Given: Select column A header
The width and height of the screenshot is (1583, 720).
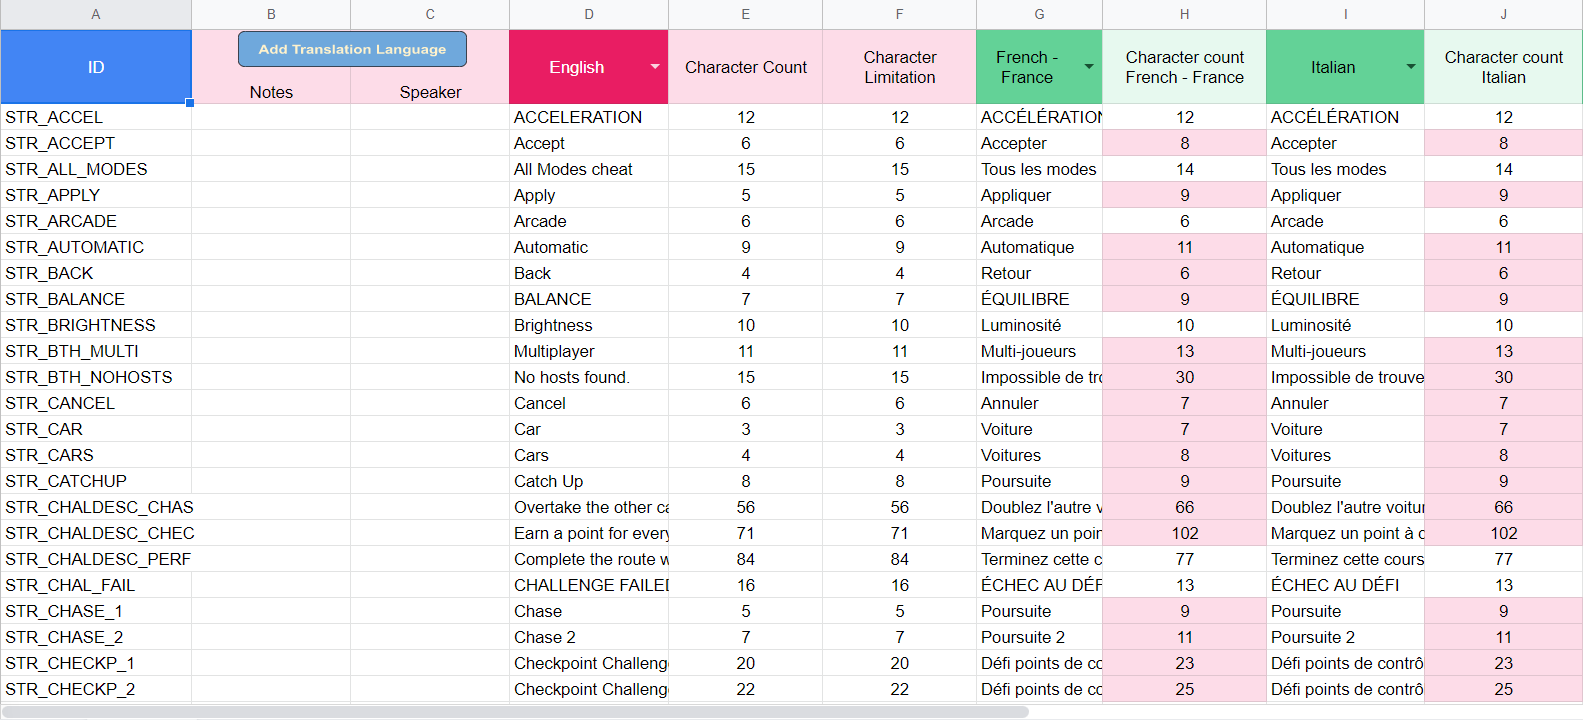Looking at the screenshot, I should click(x=96, y=14).
